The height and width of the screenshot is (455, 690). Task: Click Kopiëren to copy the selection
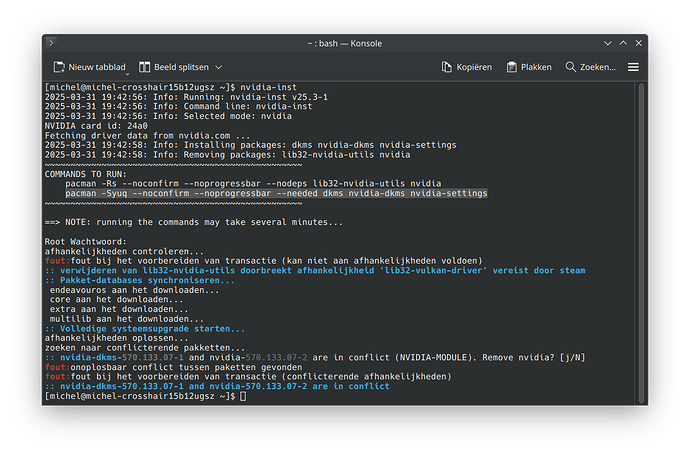pos(466,67)
